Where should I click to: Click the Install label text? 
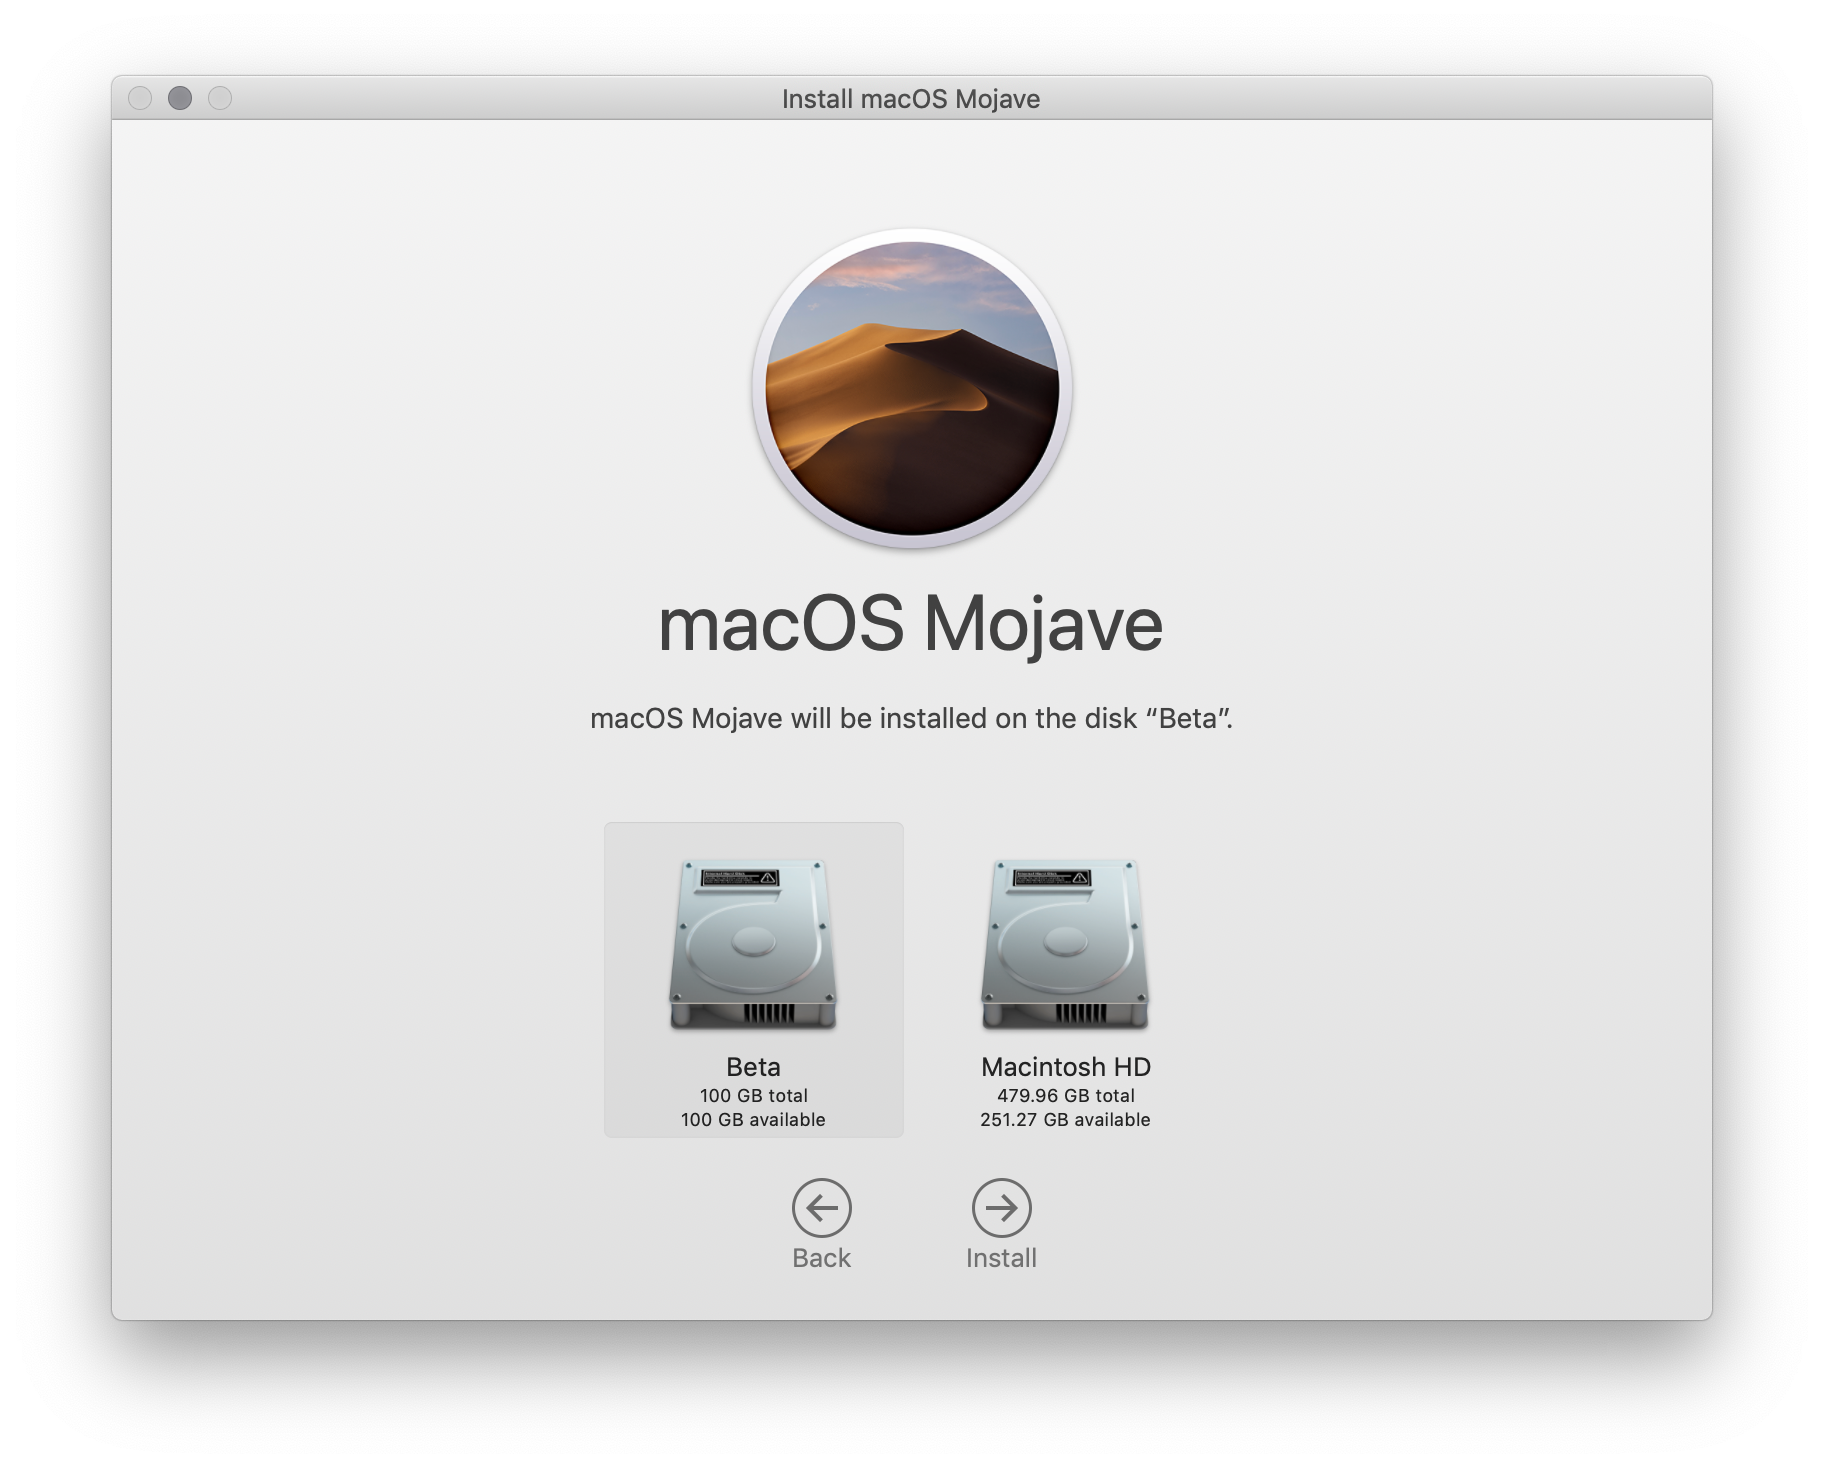(1002, 1258)
